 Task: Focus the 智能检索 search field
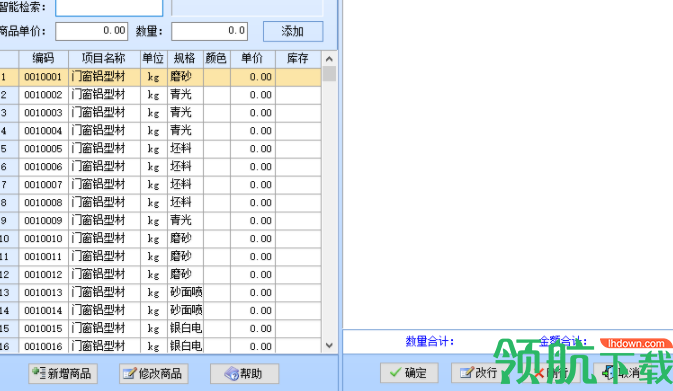coord(109,7)
